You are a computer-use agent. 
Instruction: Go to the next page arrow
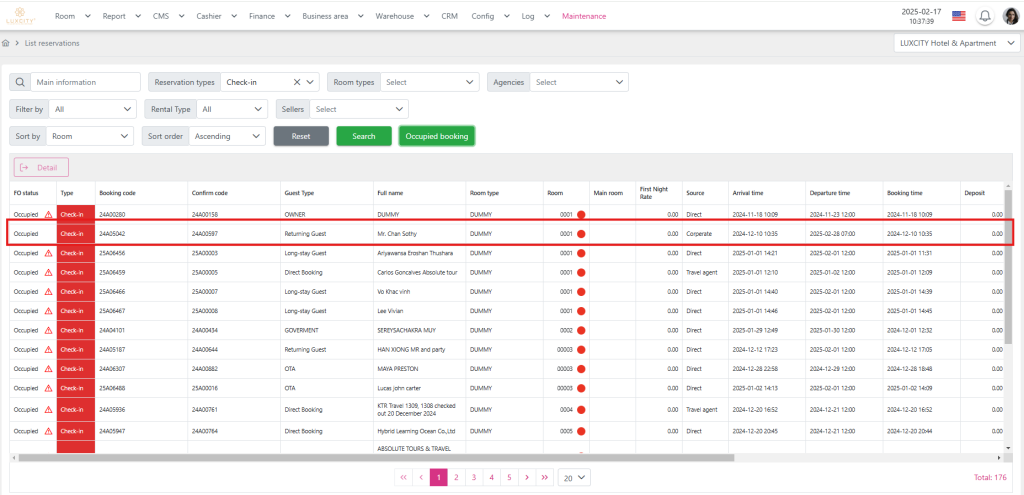click(526, 478)
